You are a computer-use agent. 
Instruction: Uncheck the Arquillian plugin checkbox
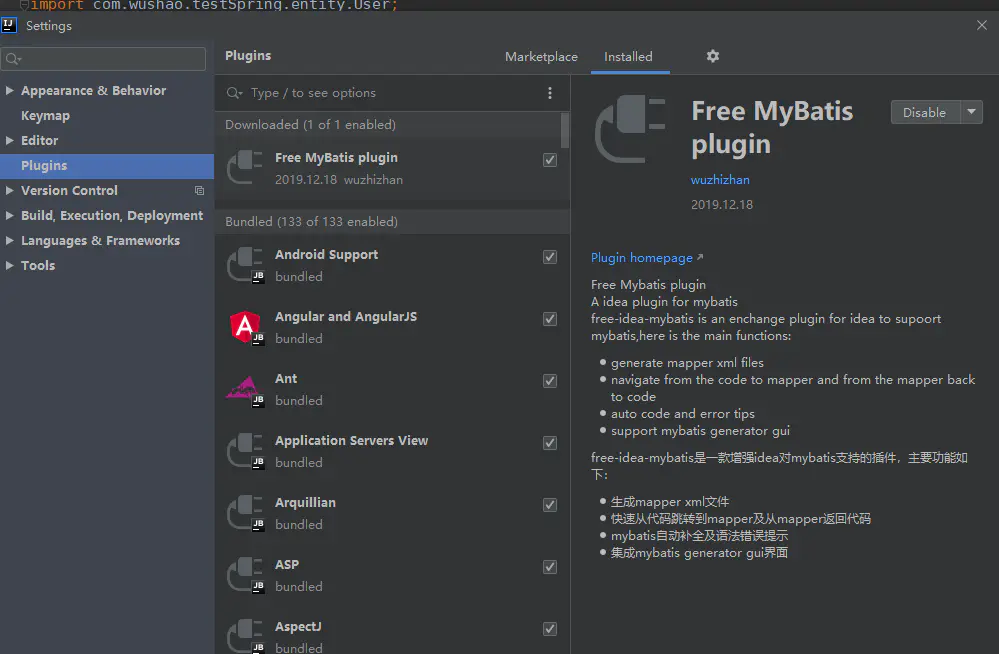pos(550,505)
